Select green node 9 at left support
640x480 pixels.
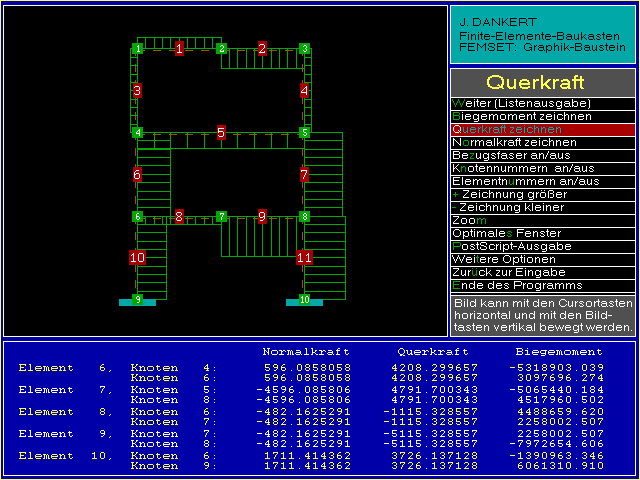coord(137,299)
